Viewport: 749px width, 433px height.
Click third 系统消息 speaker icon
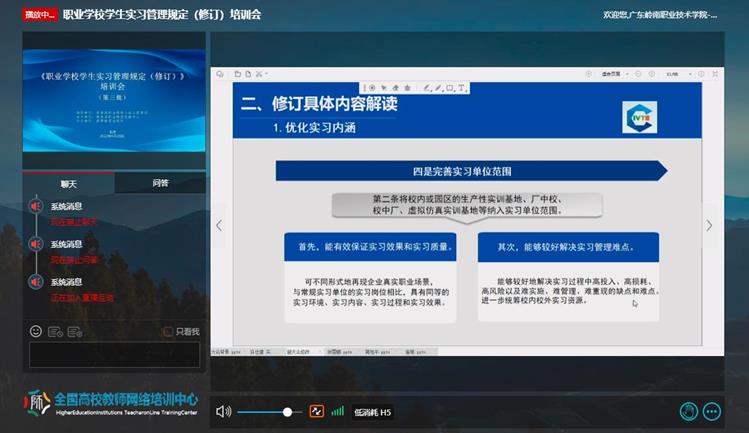36,282
